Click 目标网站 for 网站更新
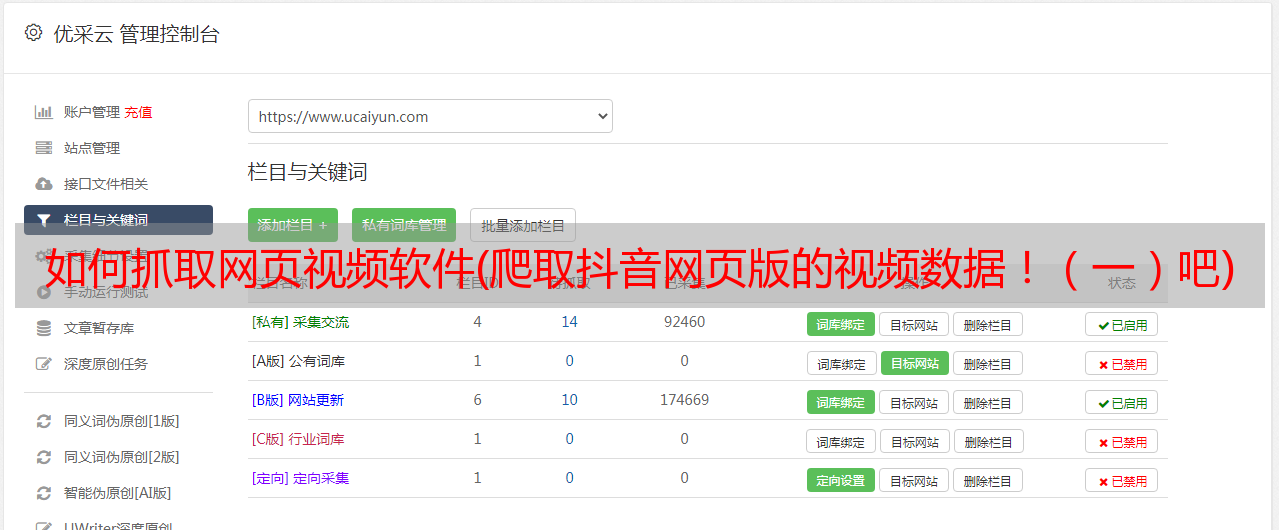Image resolution: width=1279 pixels, height=530 pixels. (x=915, y=402)
